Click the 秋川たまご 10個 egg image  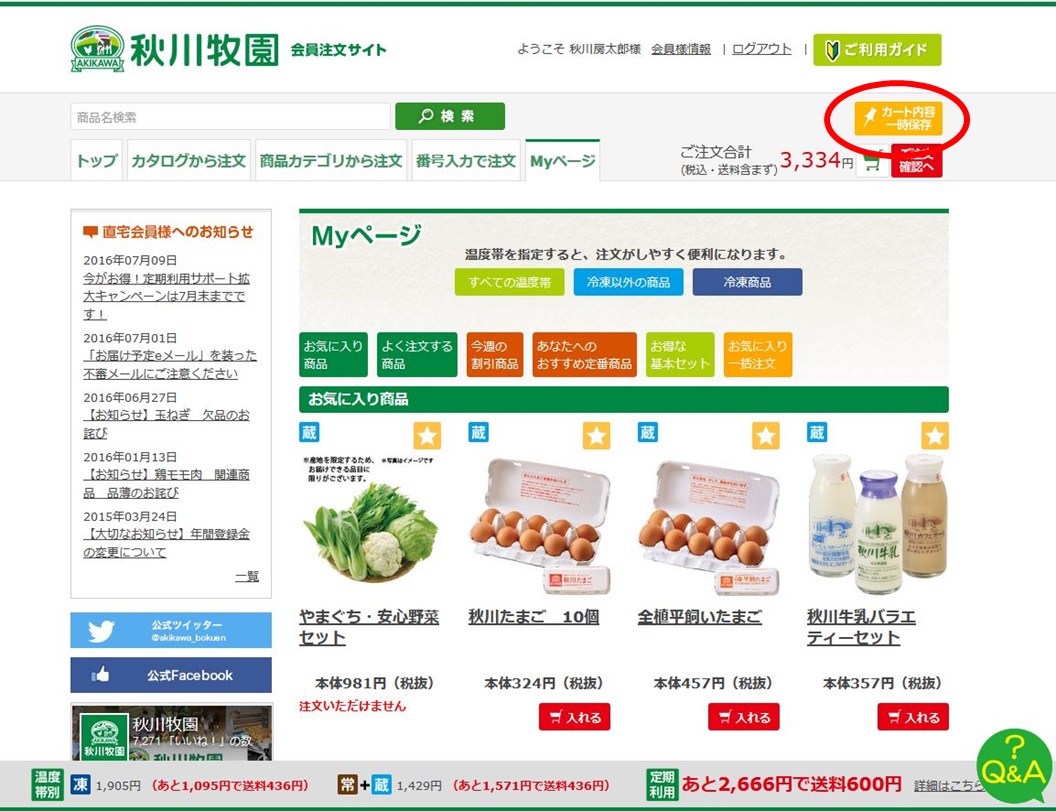(539, 526)
